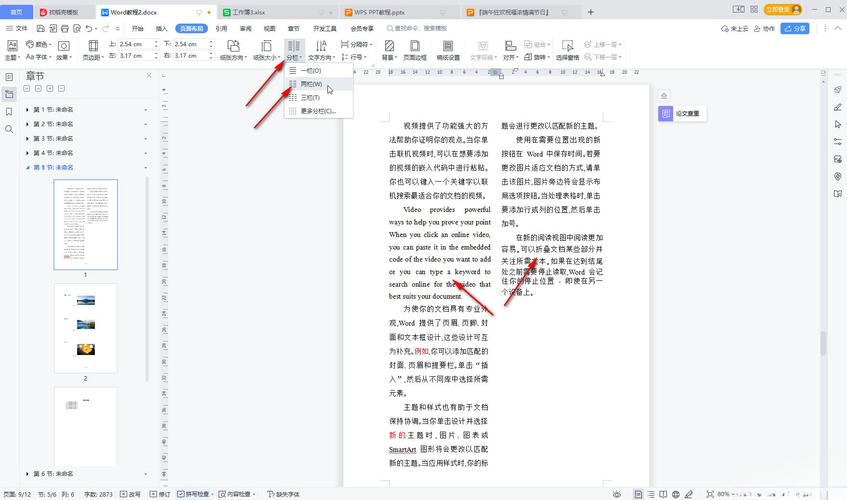Adjust the zoom slider in status bar
This screenshot has width=847, height=500.
(x=775, y=494)
